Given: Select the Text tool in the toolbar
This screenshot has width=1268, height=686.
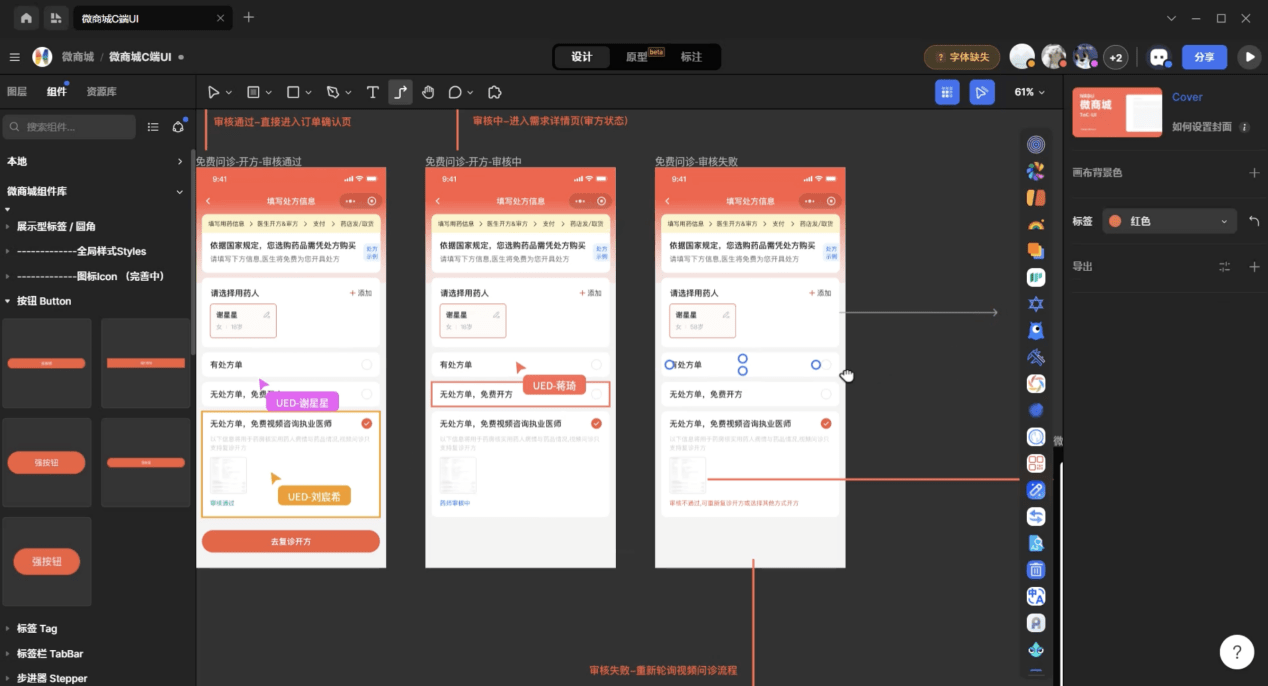Looking at the screenshot, I should point(372,92).
